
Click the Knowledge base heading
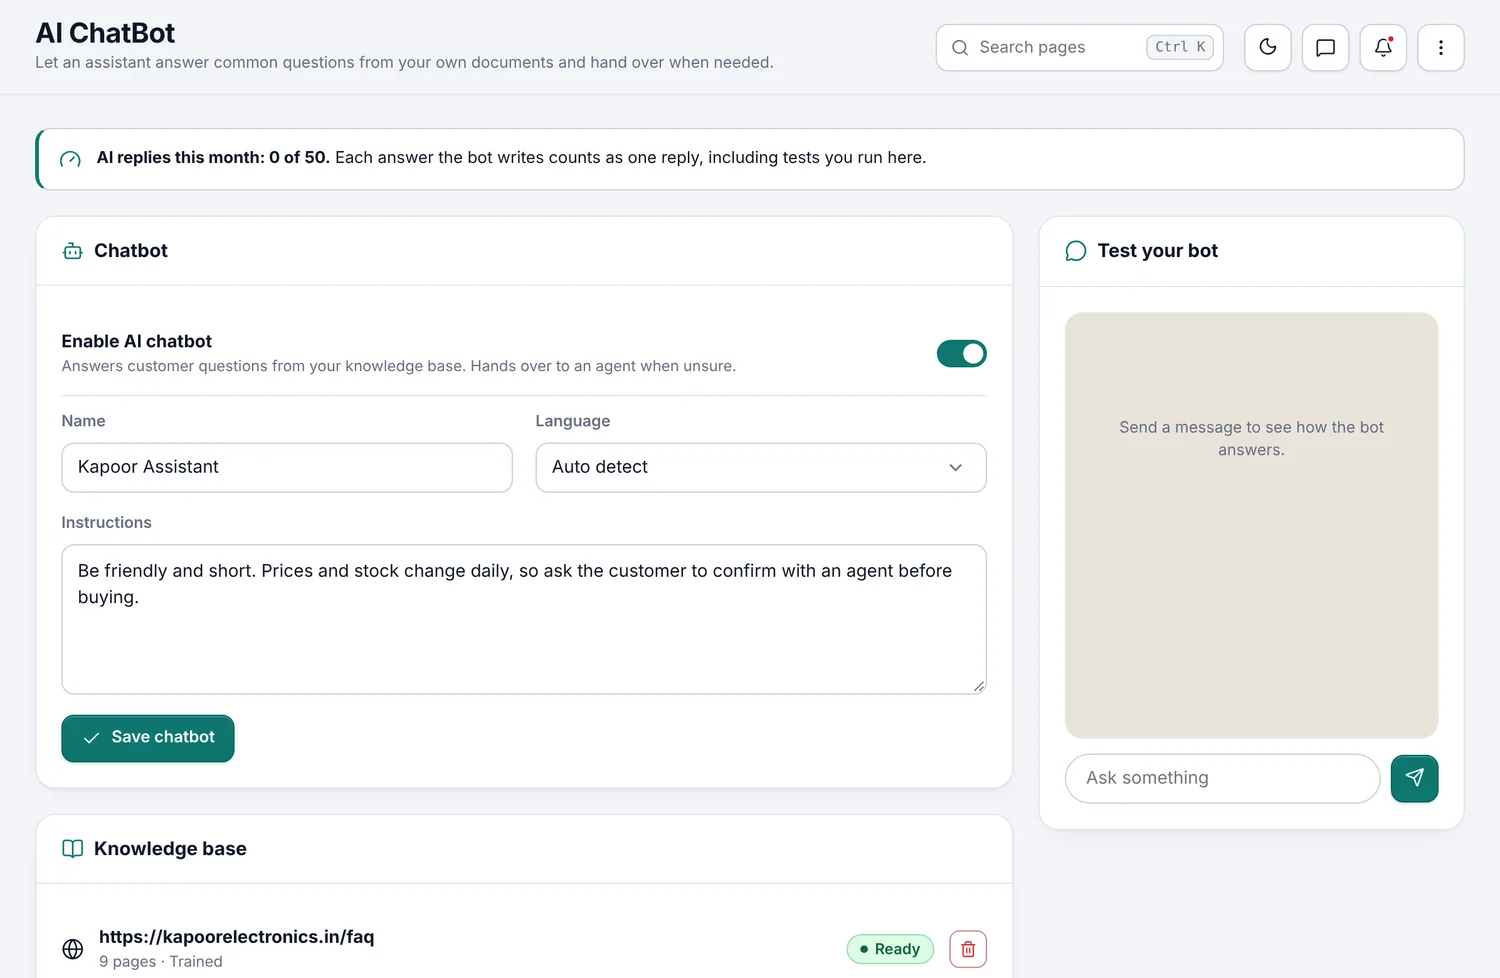(170, 849)
